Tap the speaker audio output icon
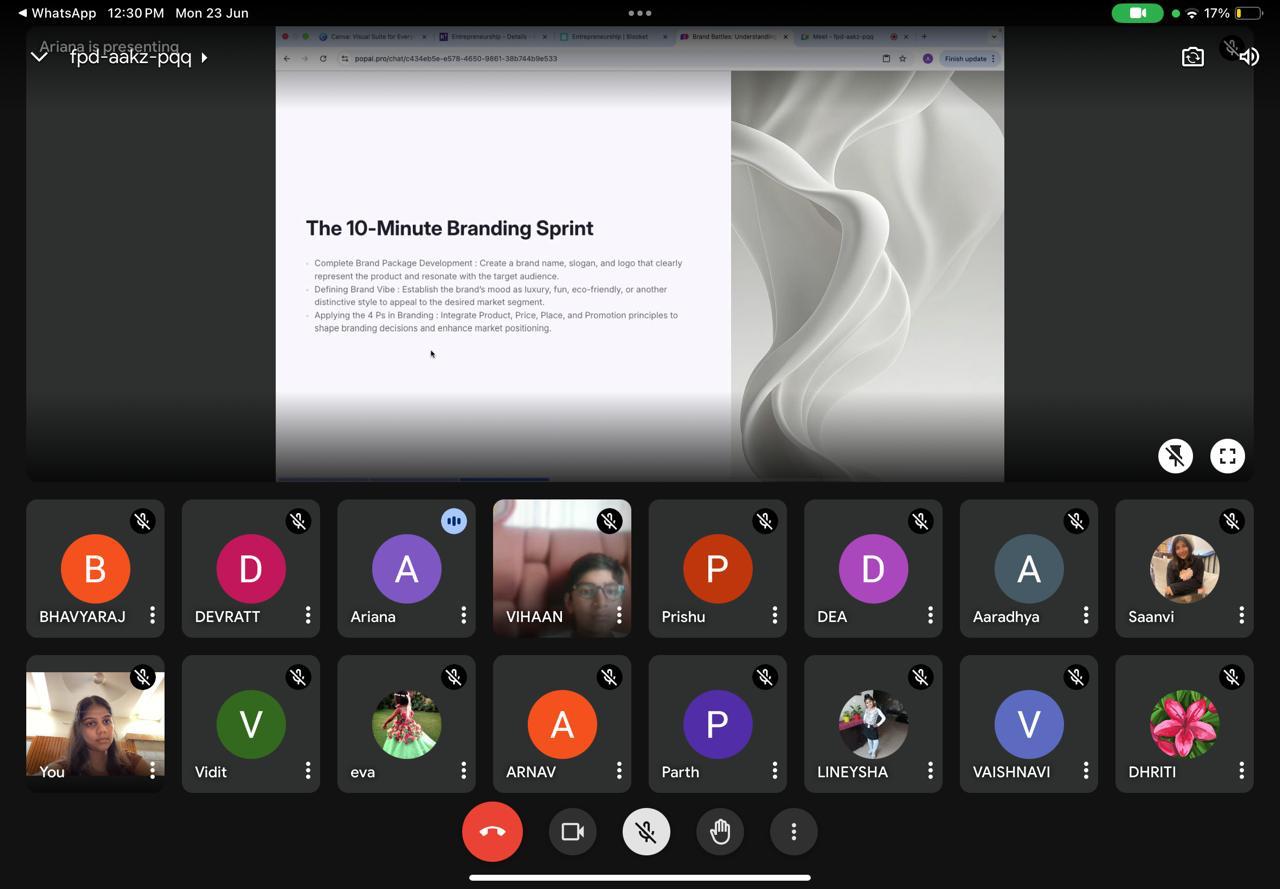Image resolution: width=1280 pixels, height=889 pixels. pyautogui.click(x=1249, y=57)
